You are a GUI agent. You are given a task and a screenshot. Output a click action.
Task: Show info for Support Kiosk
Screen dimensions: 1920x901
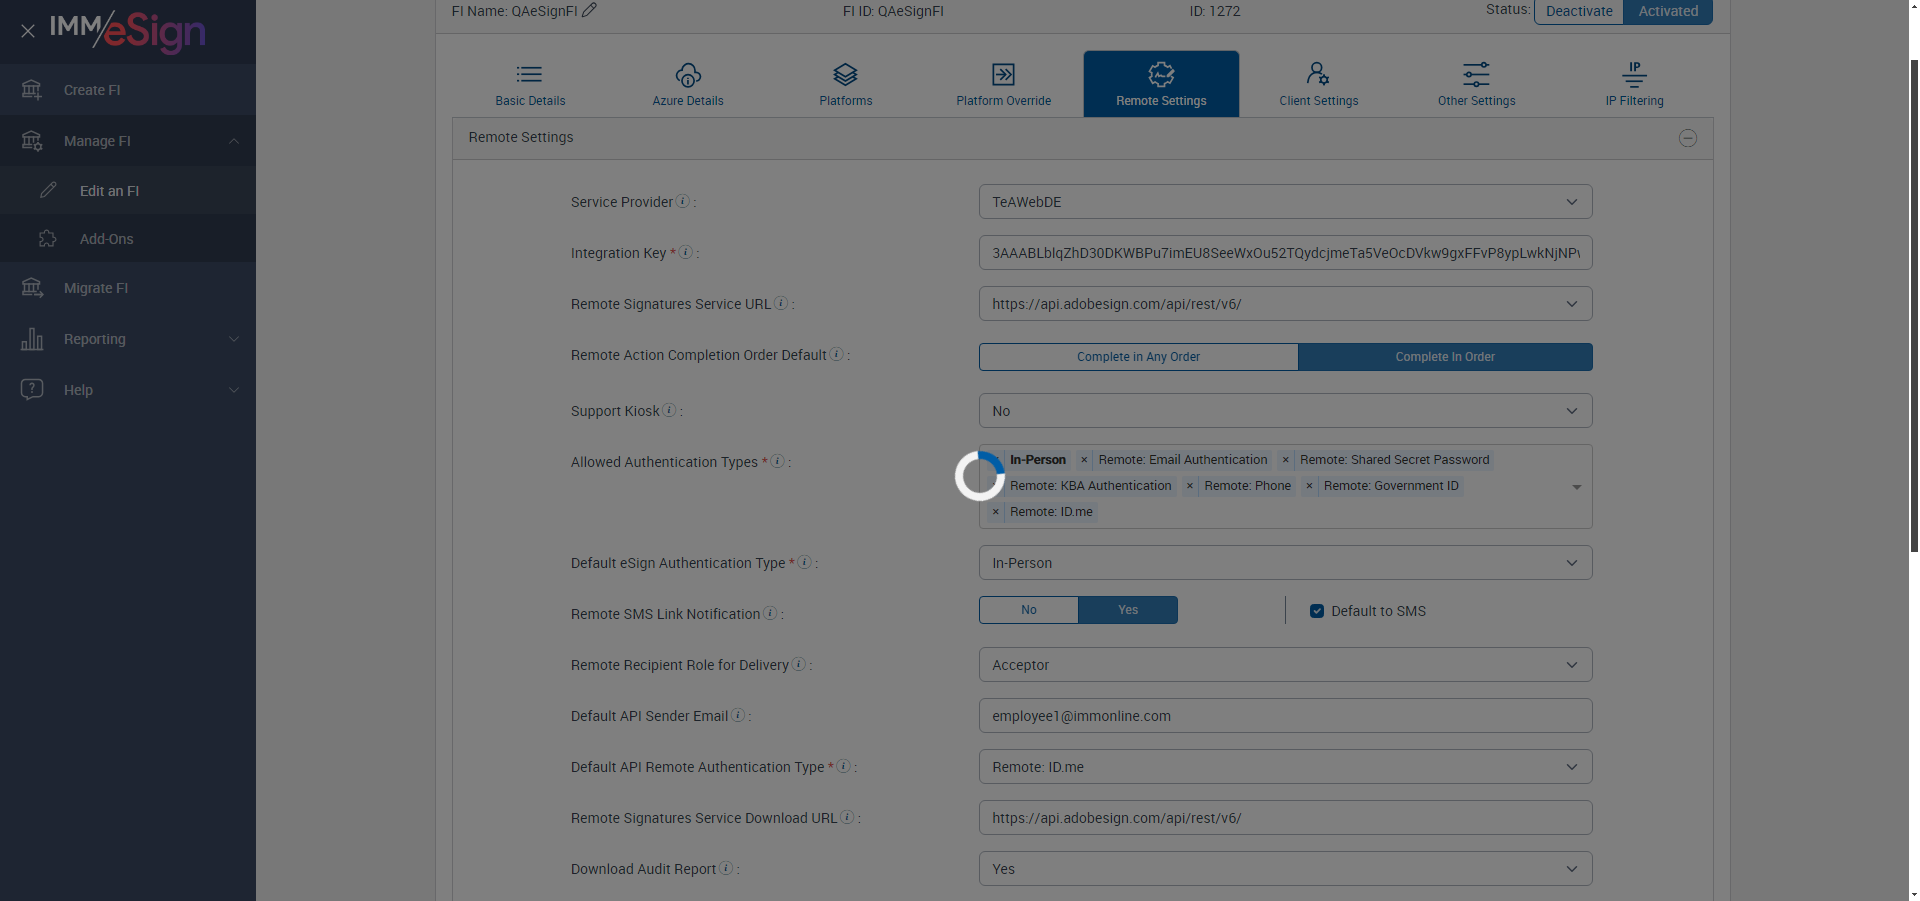coord(669,410)
